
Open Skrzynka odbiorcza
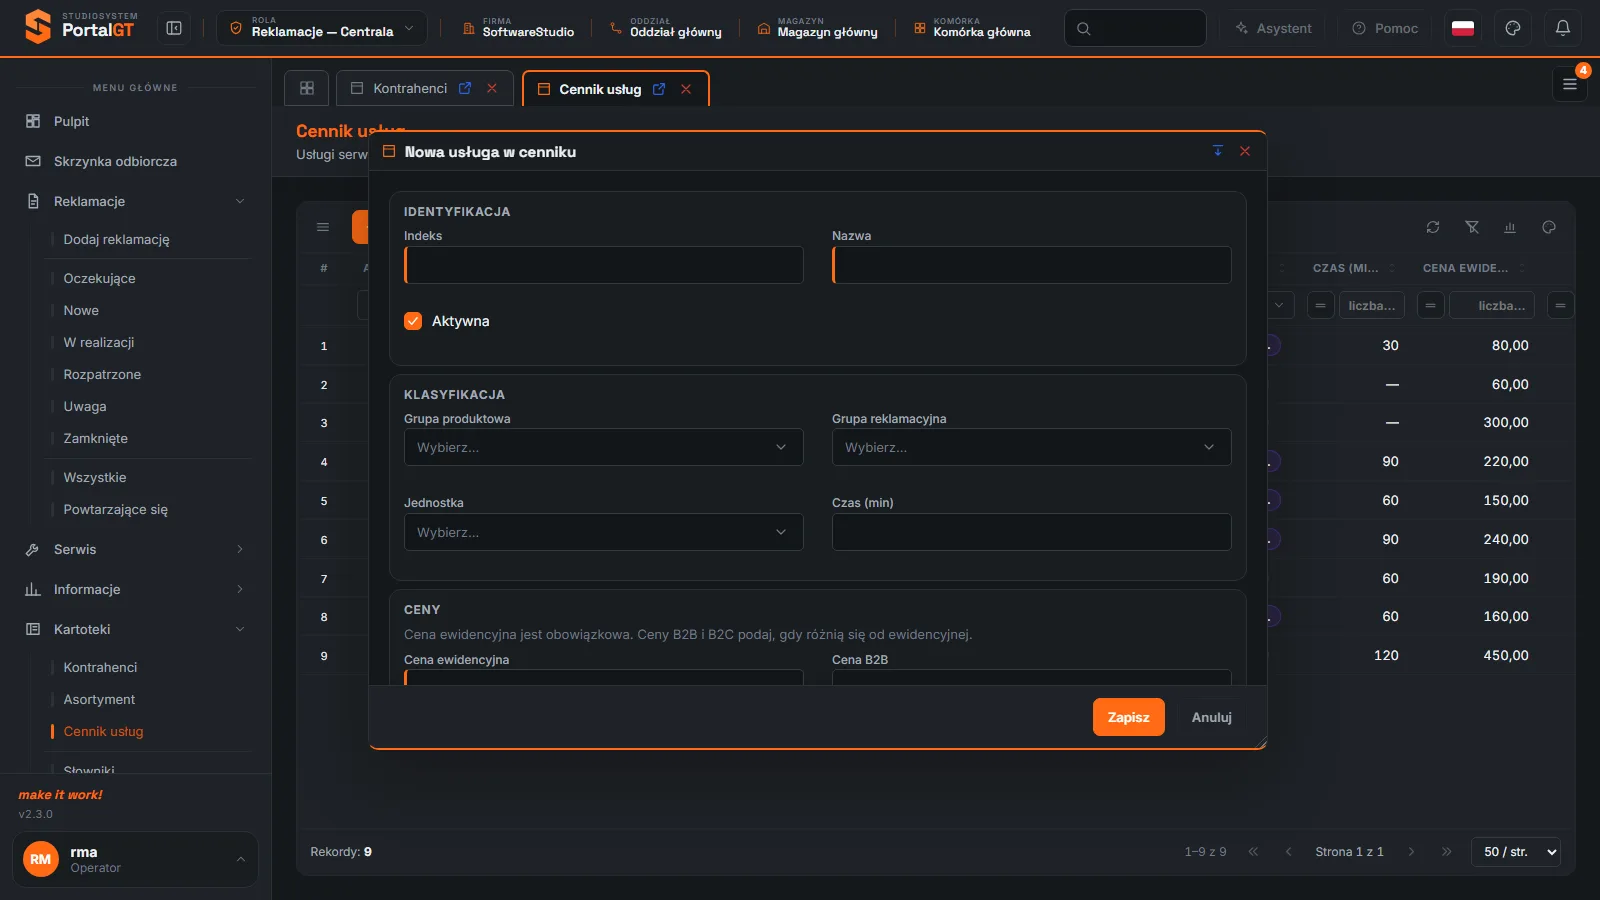tap(135, 161)
